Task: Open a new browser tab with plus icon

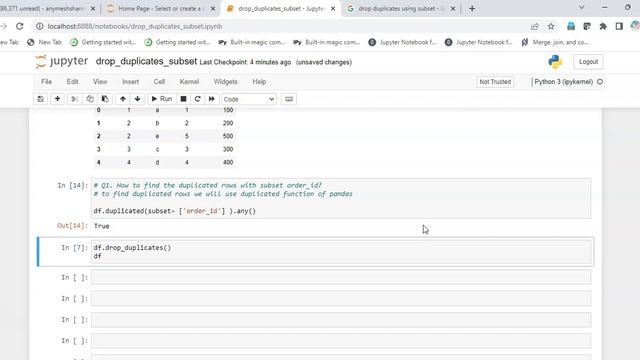Action: pyautogui.click(x=472, y=8)
